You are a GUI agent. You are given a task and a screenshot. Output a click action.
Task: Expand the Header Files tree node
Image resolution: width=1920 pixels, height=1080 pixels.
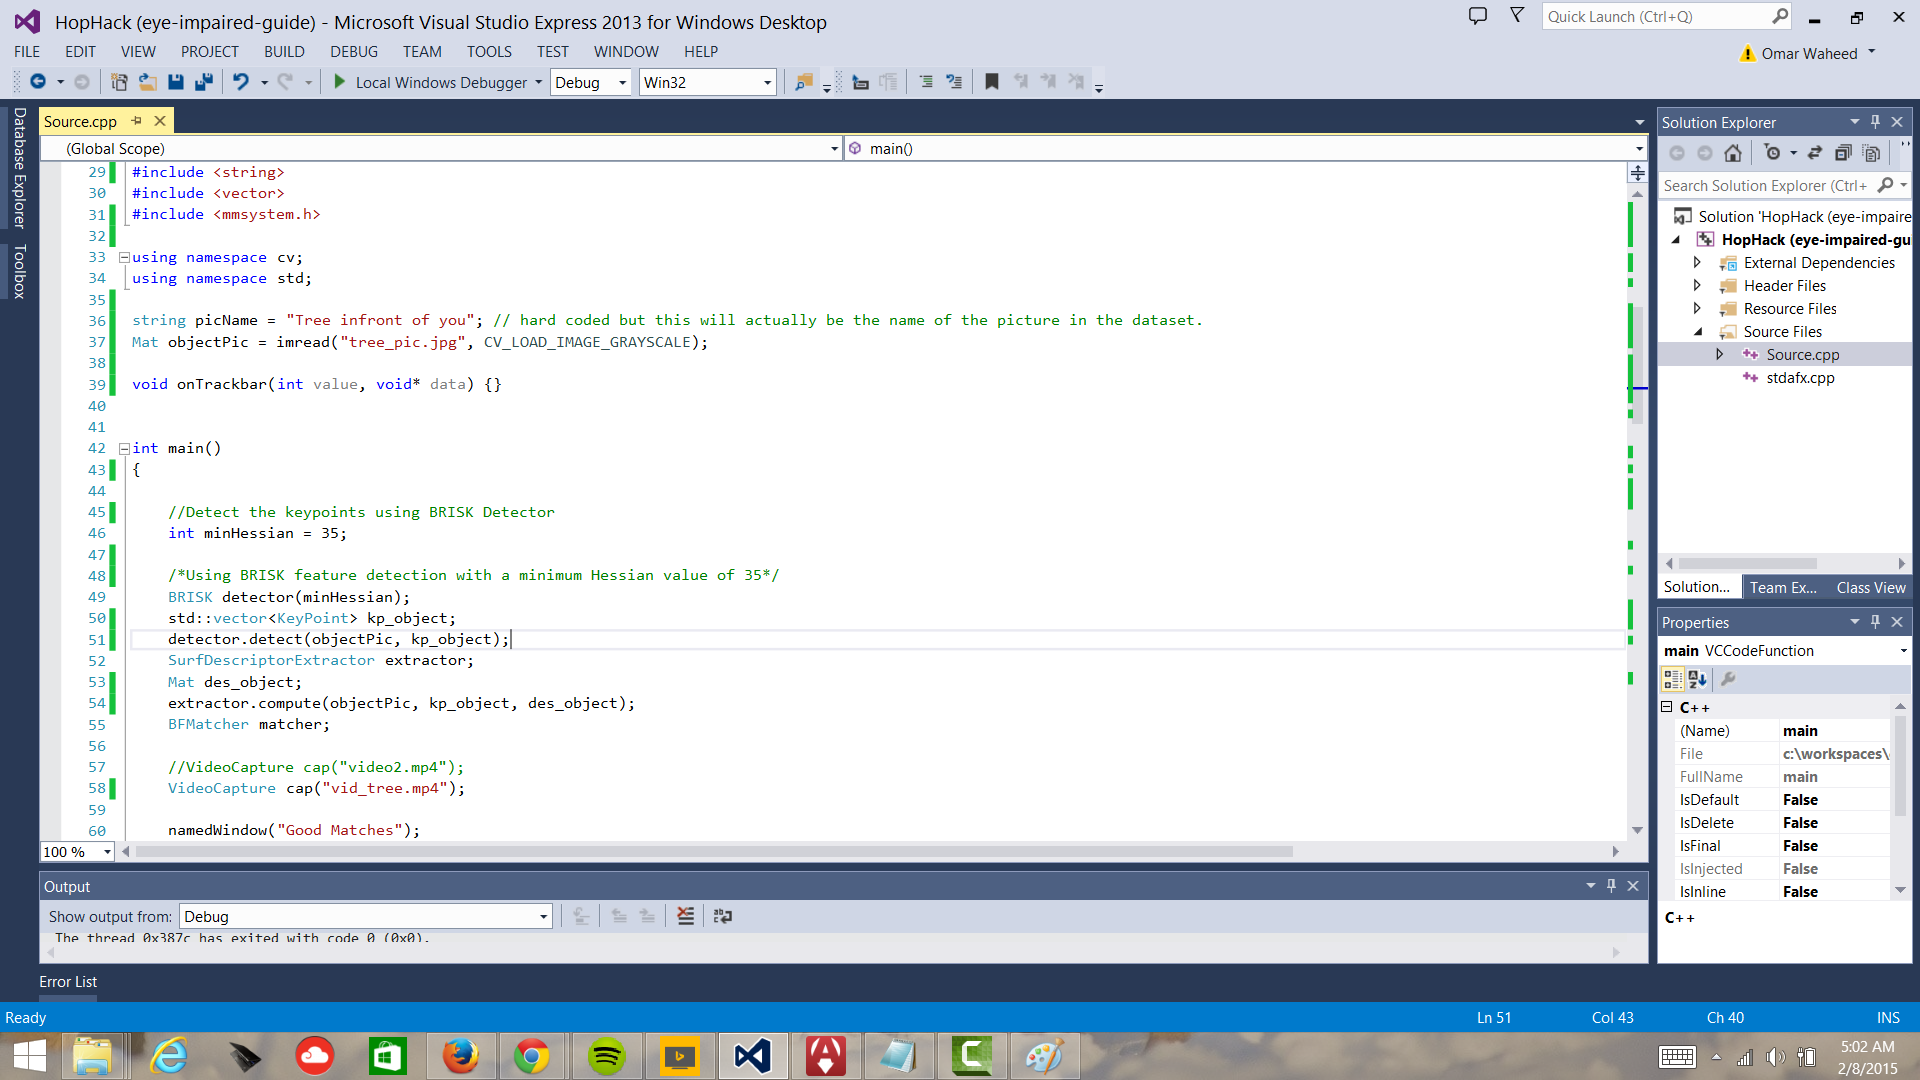[1697, 286]
